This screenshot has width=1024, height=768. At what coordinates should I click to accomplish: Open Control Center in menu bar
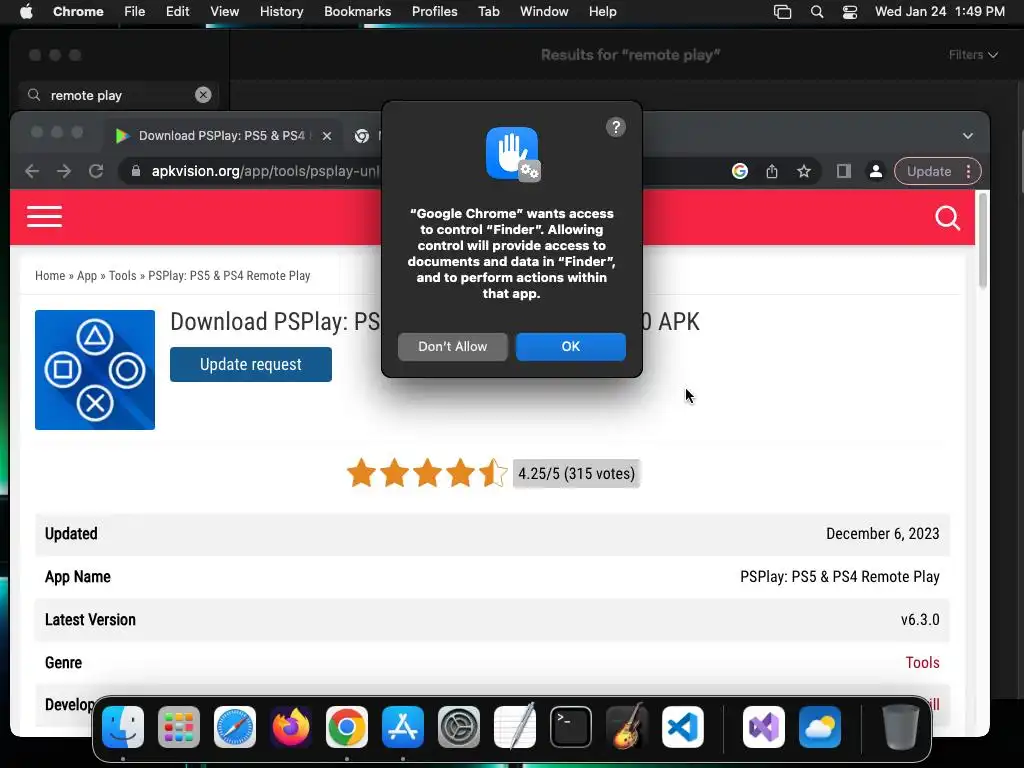pos(850,12)
